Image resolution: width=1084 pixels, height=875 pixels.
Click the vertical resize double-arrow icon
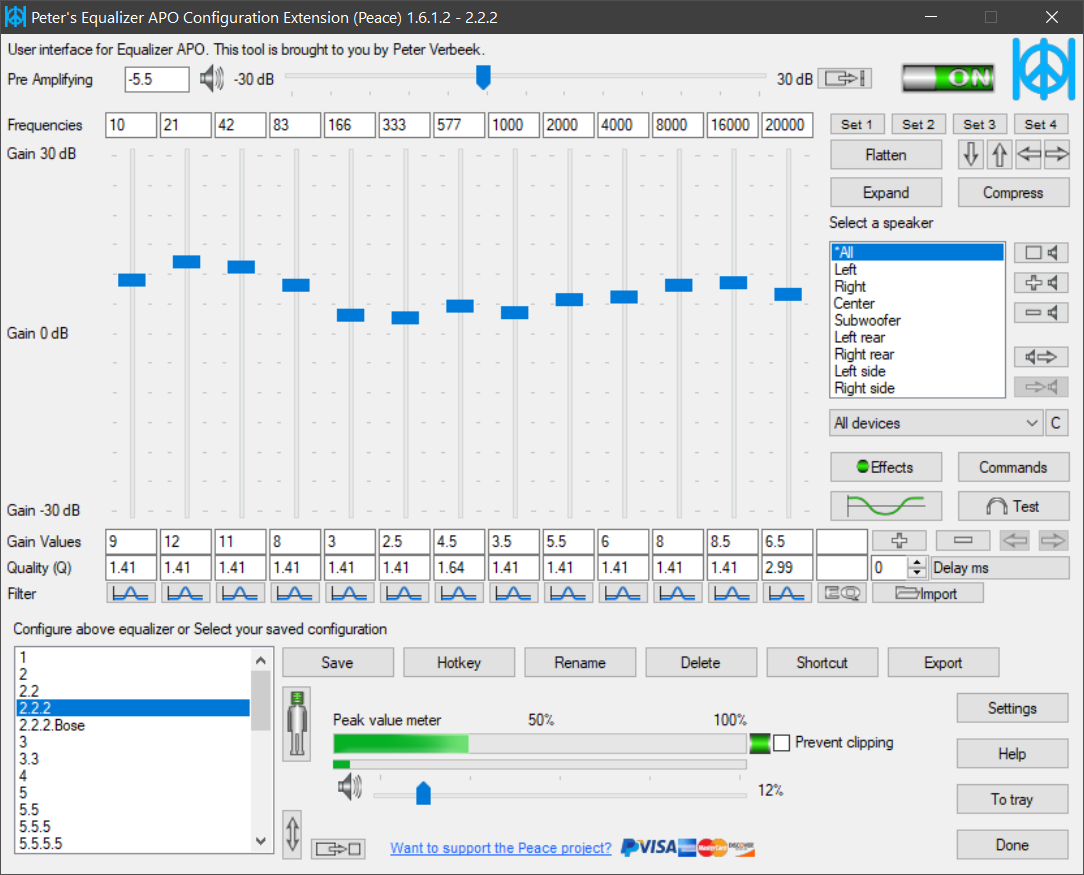[292, 834]
